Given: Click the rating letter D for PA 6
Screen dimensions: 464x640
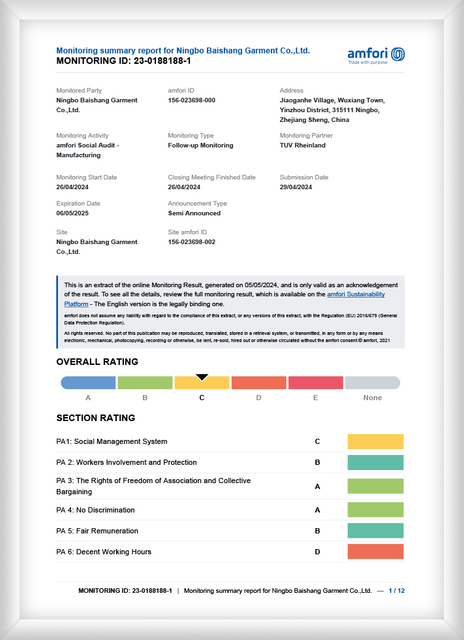Looking at the screenshot, I should pos(317,552).
